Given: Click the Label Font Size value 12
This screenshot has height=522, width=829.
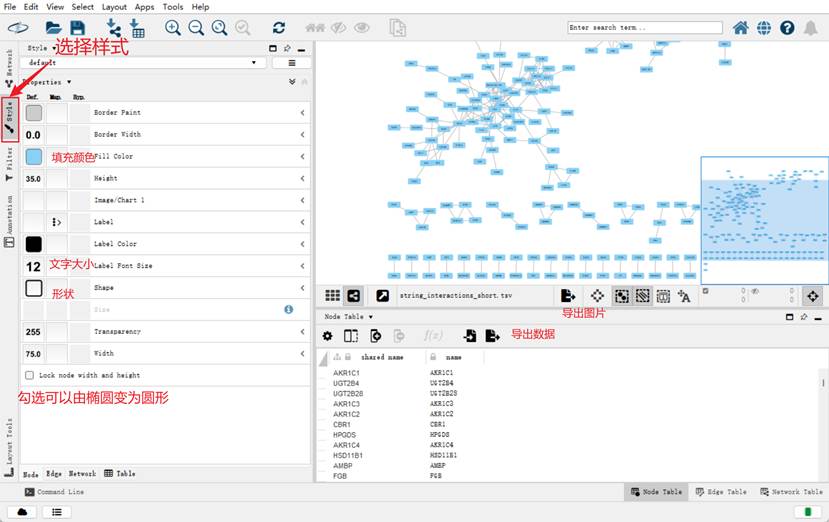Looking at the screenshot, I should (33, 267).
